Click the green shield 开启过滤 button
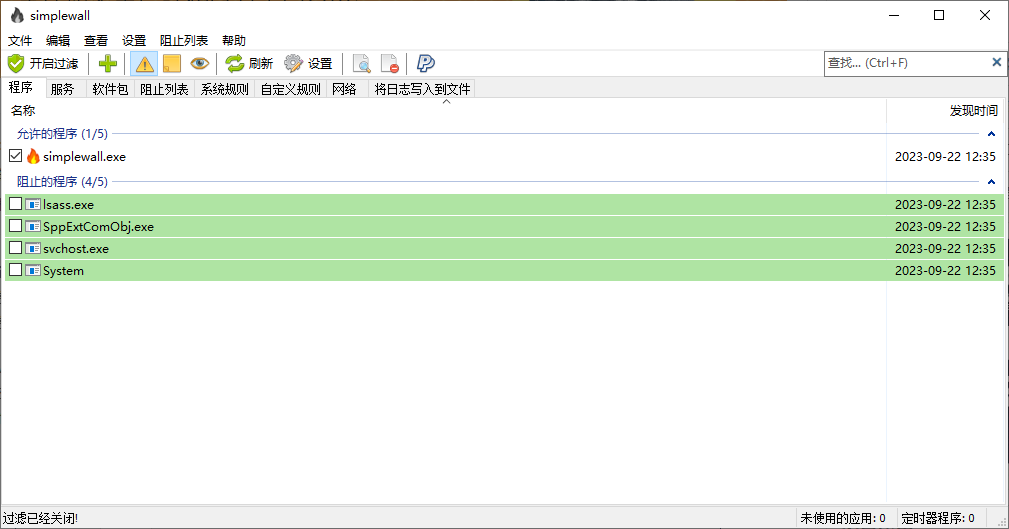This screenshot has height=529, width=1009. pyautogui.click(x=43, y=64)
